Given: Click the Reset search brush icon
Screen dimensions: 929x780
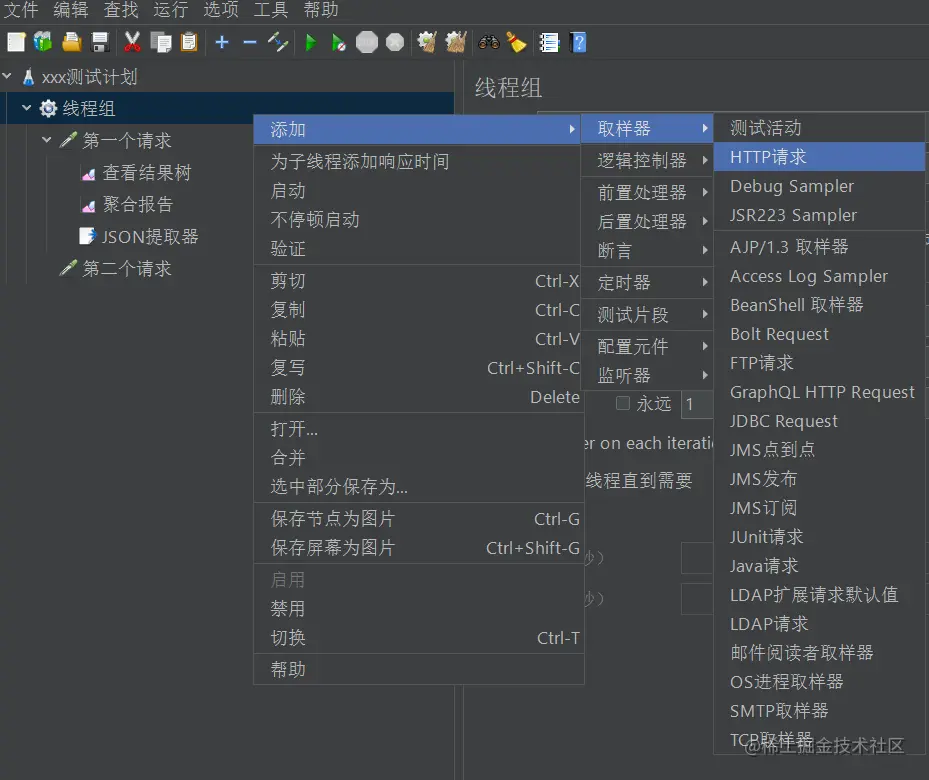Looking at the screenshot, I should [x=517, y=43].
